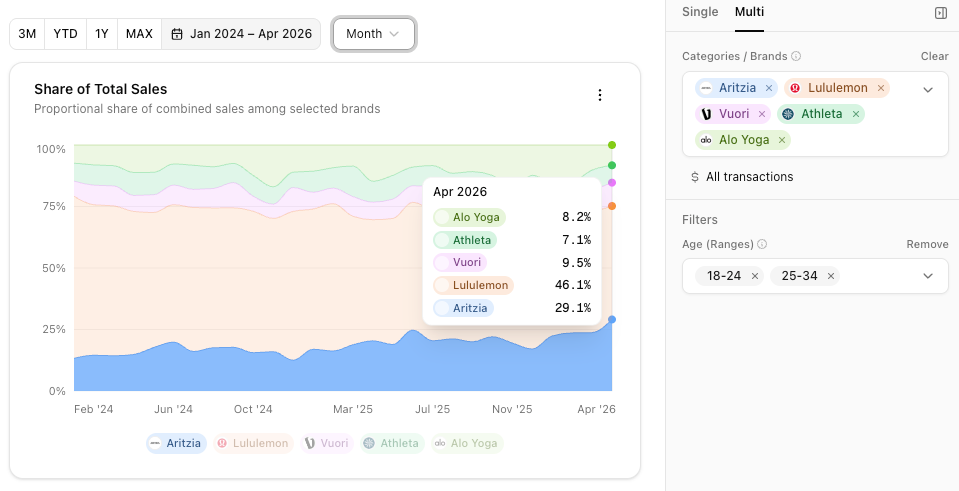Toggle Athleta series in chart legend

tap(392, 443)
